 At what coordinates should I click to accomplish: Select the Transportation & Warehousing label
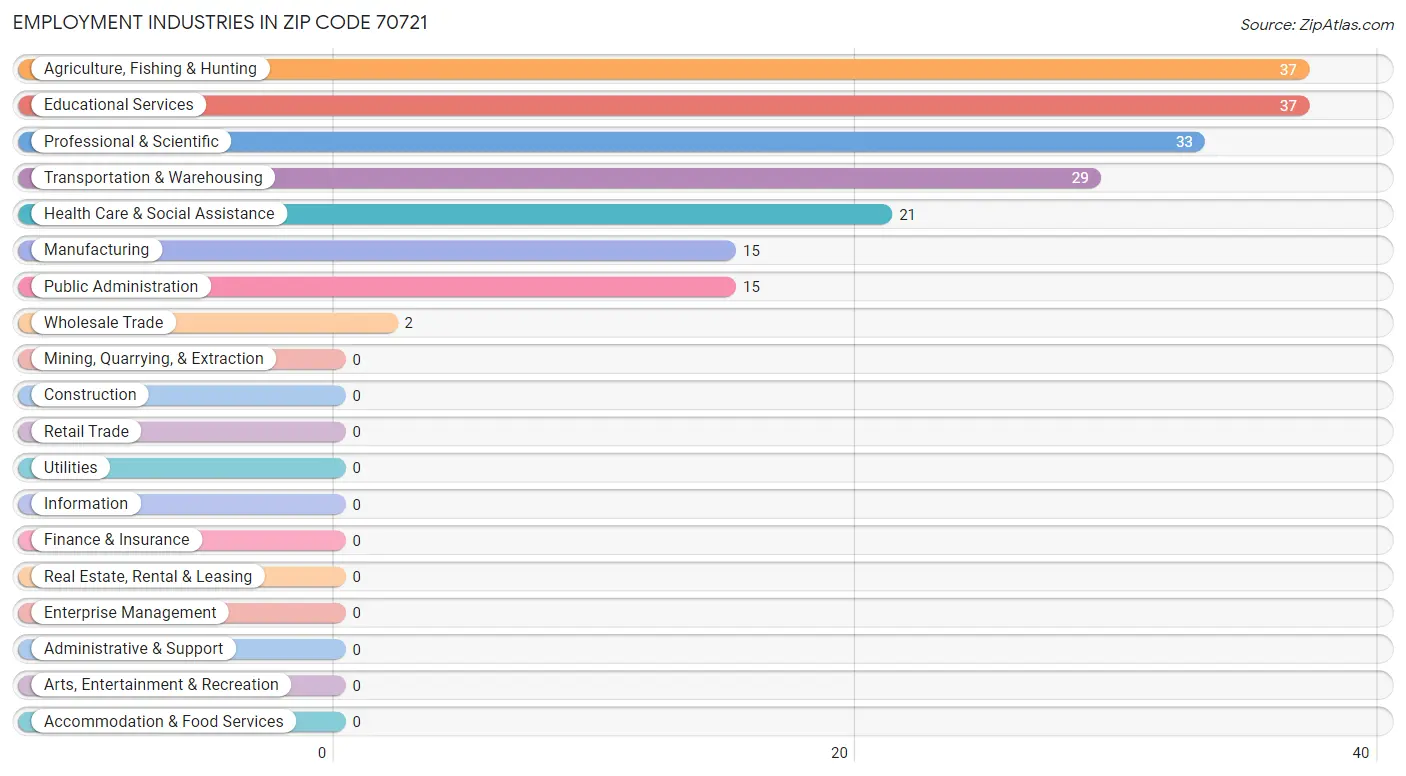(153, 177)
